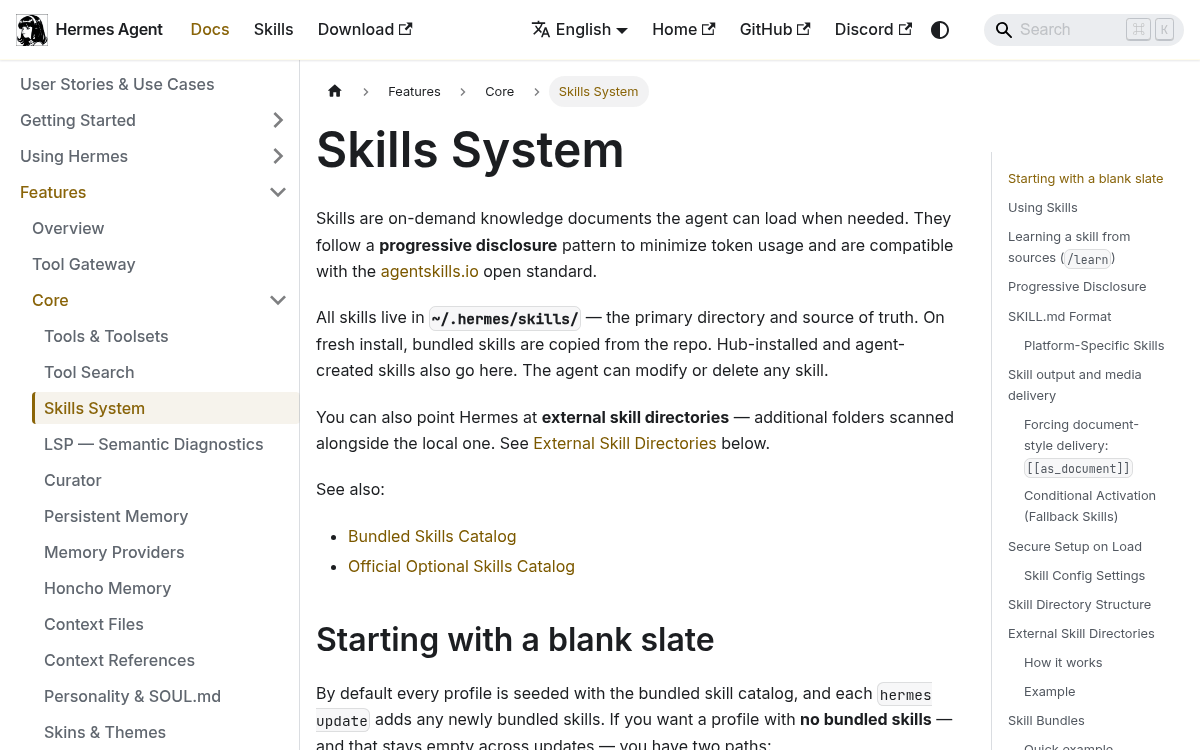
Task: Jump to Platform-Specific Skills in contents
Action: coord(1094,345)
